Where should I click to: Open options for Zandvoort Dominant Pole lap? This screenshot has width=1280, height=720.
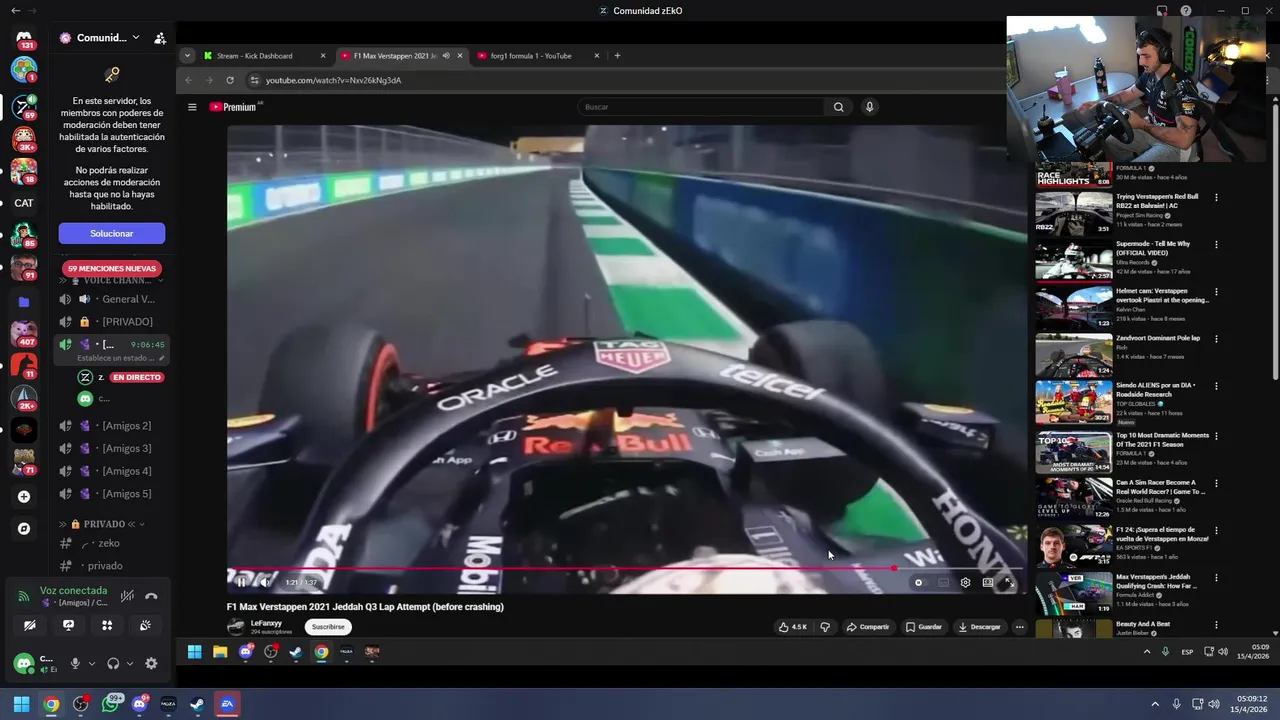pos(1216,339)
